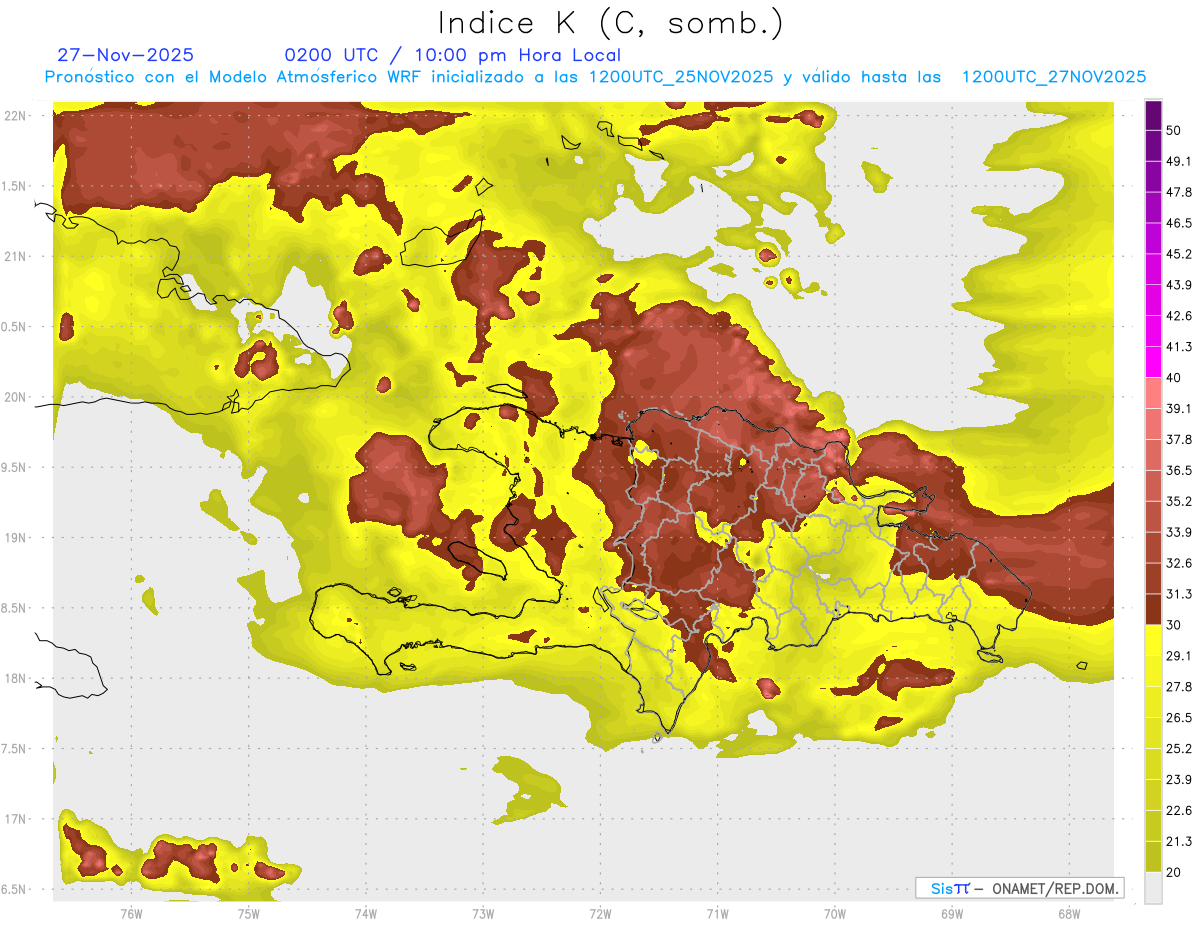The height and width of the screenshot is (927, 1200).
Task: Click the colorbar value "35.2"
Action: click(x=1179, y=501)
